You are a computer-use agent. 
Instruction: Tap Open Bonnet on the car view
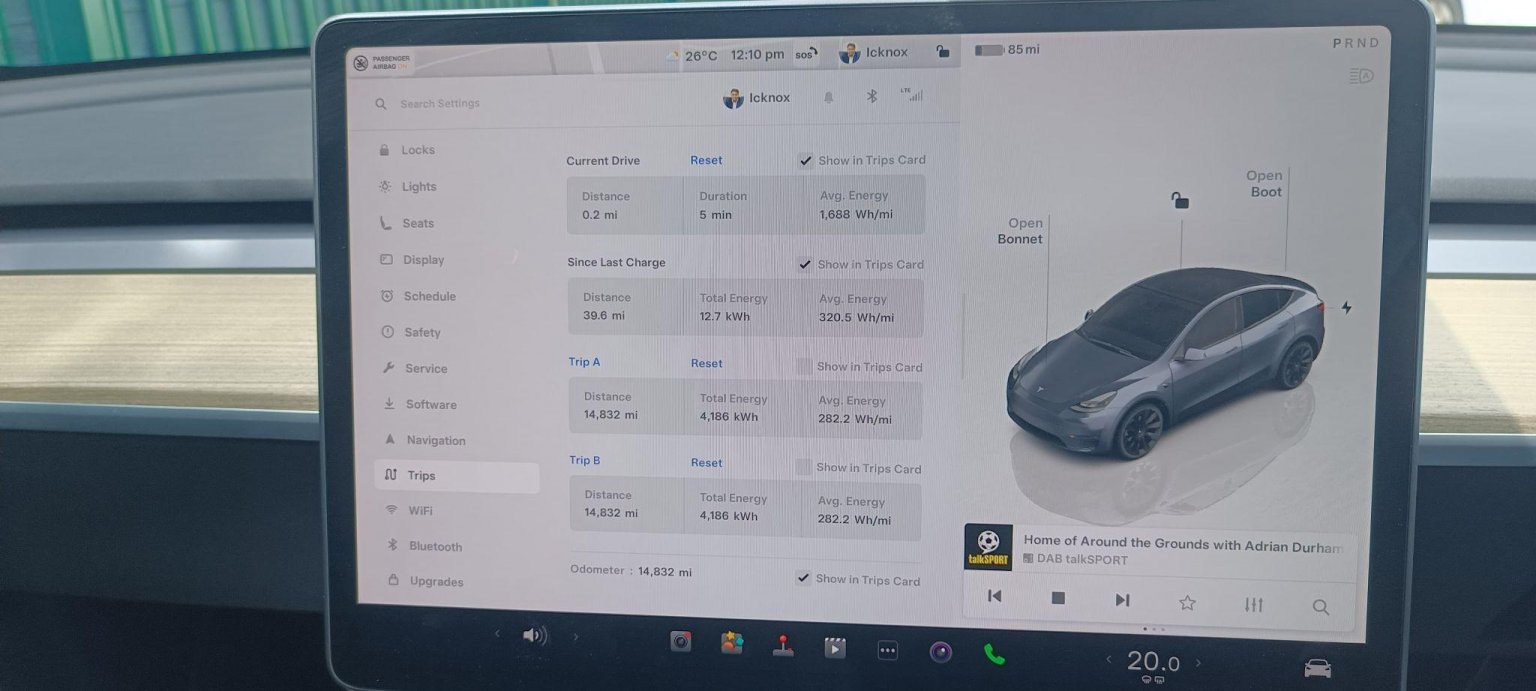coord(1020,231)
